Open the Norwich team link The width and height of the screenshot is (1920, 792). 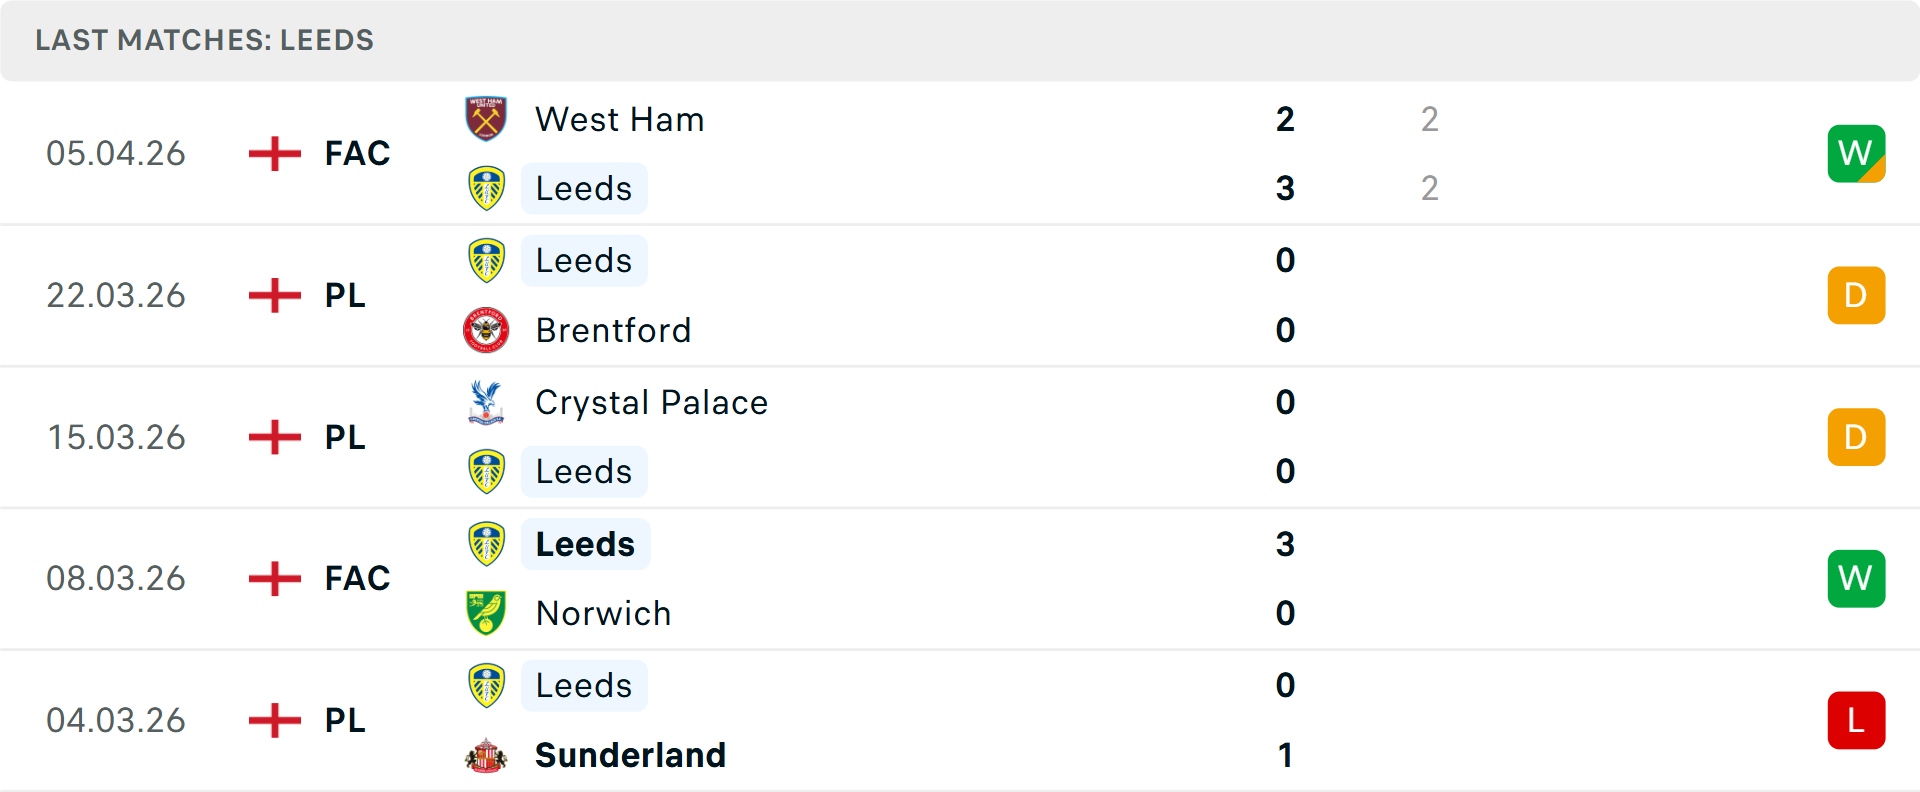click(x=603, y=613)
